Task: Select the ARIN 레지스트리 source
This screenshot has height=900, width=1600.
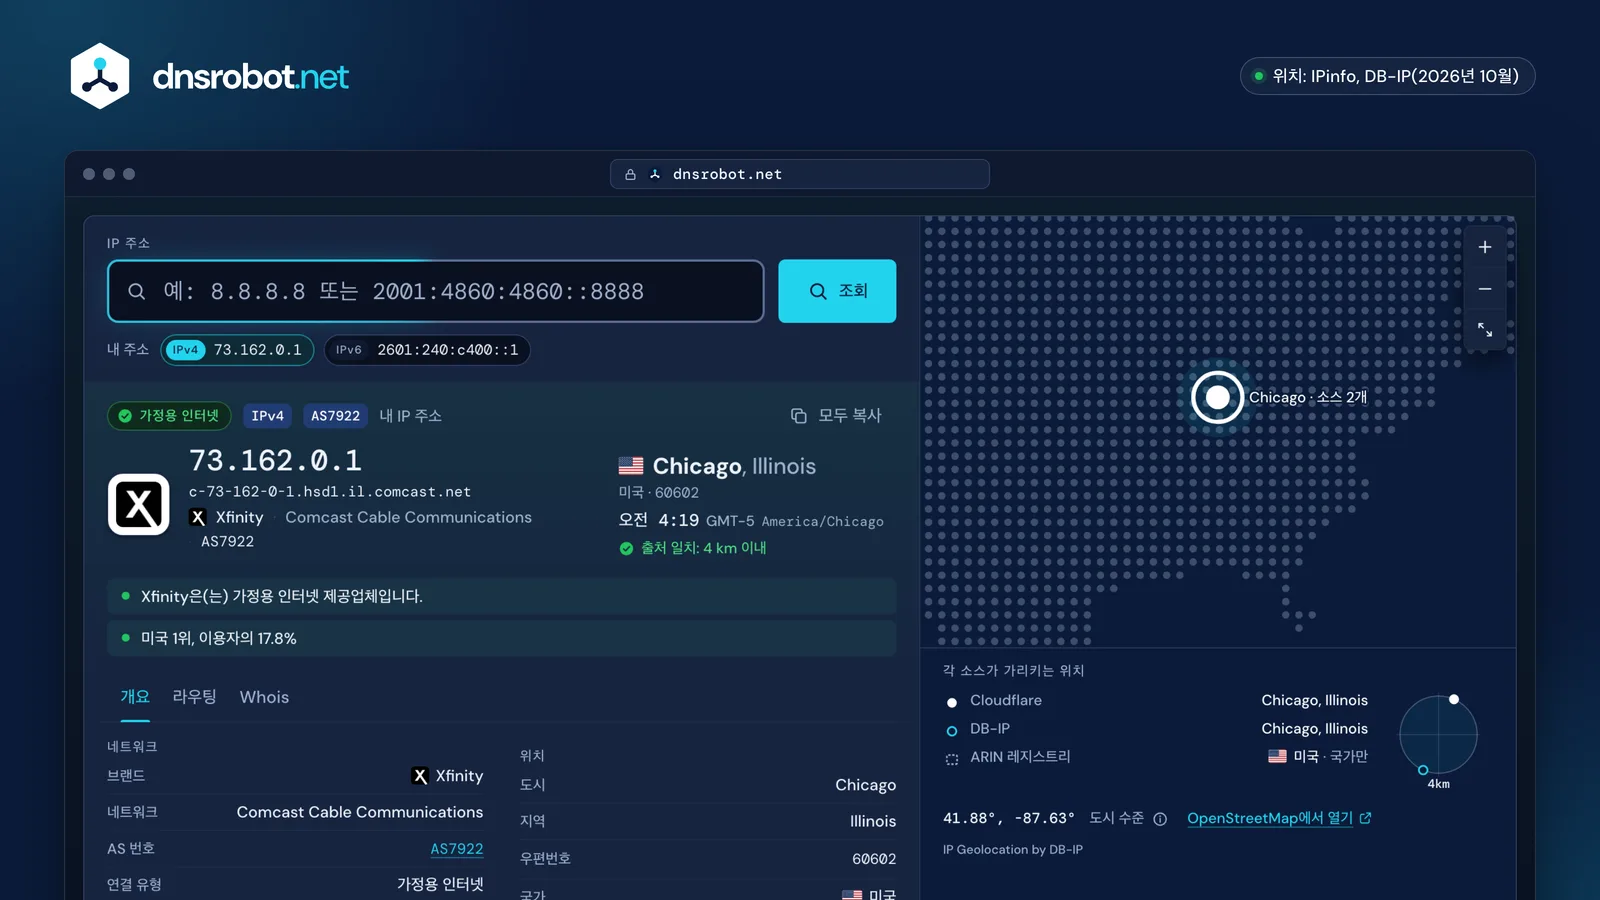Action: pyautogui.click(x=1008, y=757)
